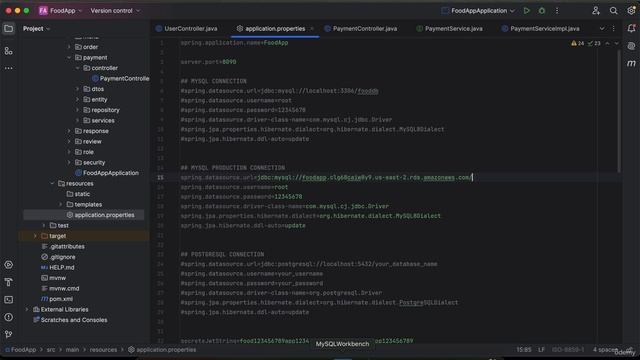Expand the order package
640x360 pixels.
[69, 47]
